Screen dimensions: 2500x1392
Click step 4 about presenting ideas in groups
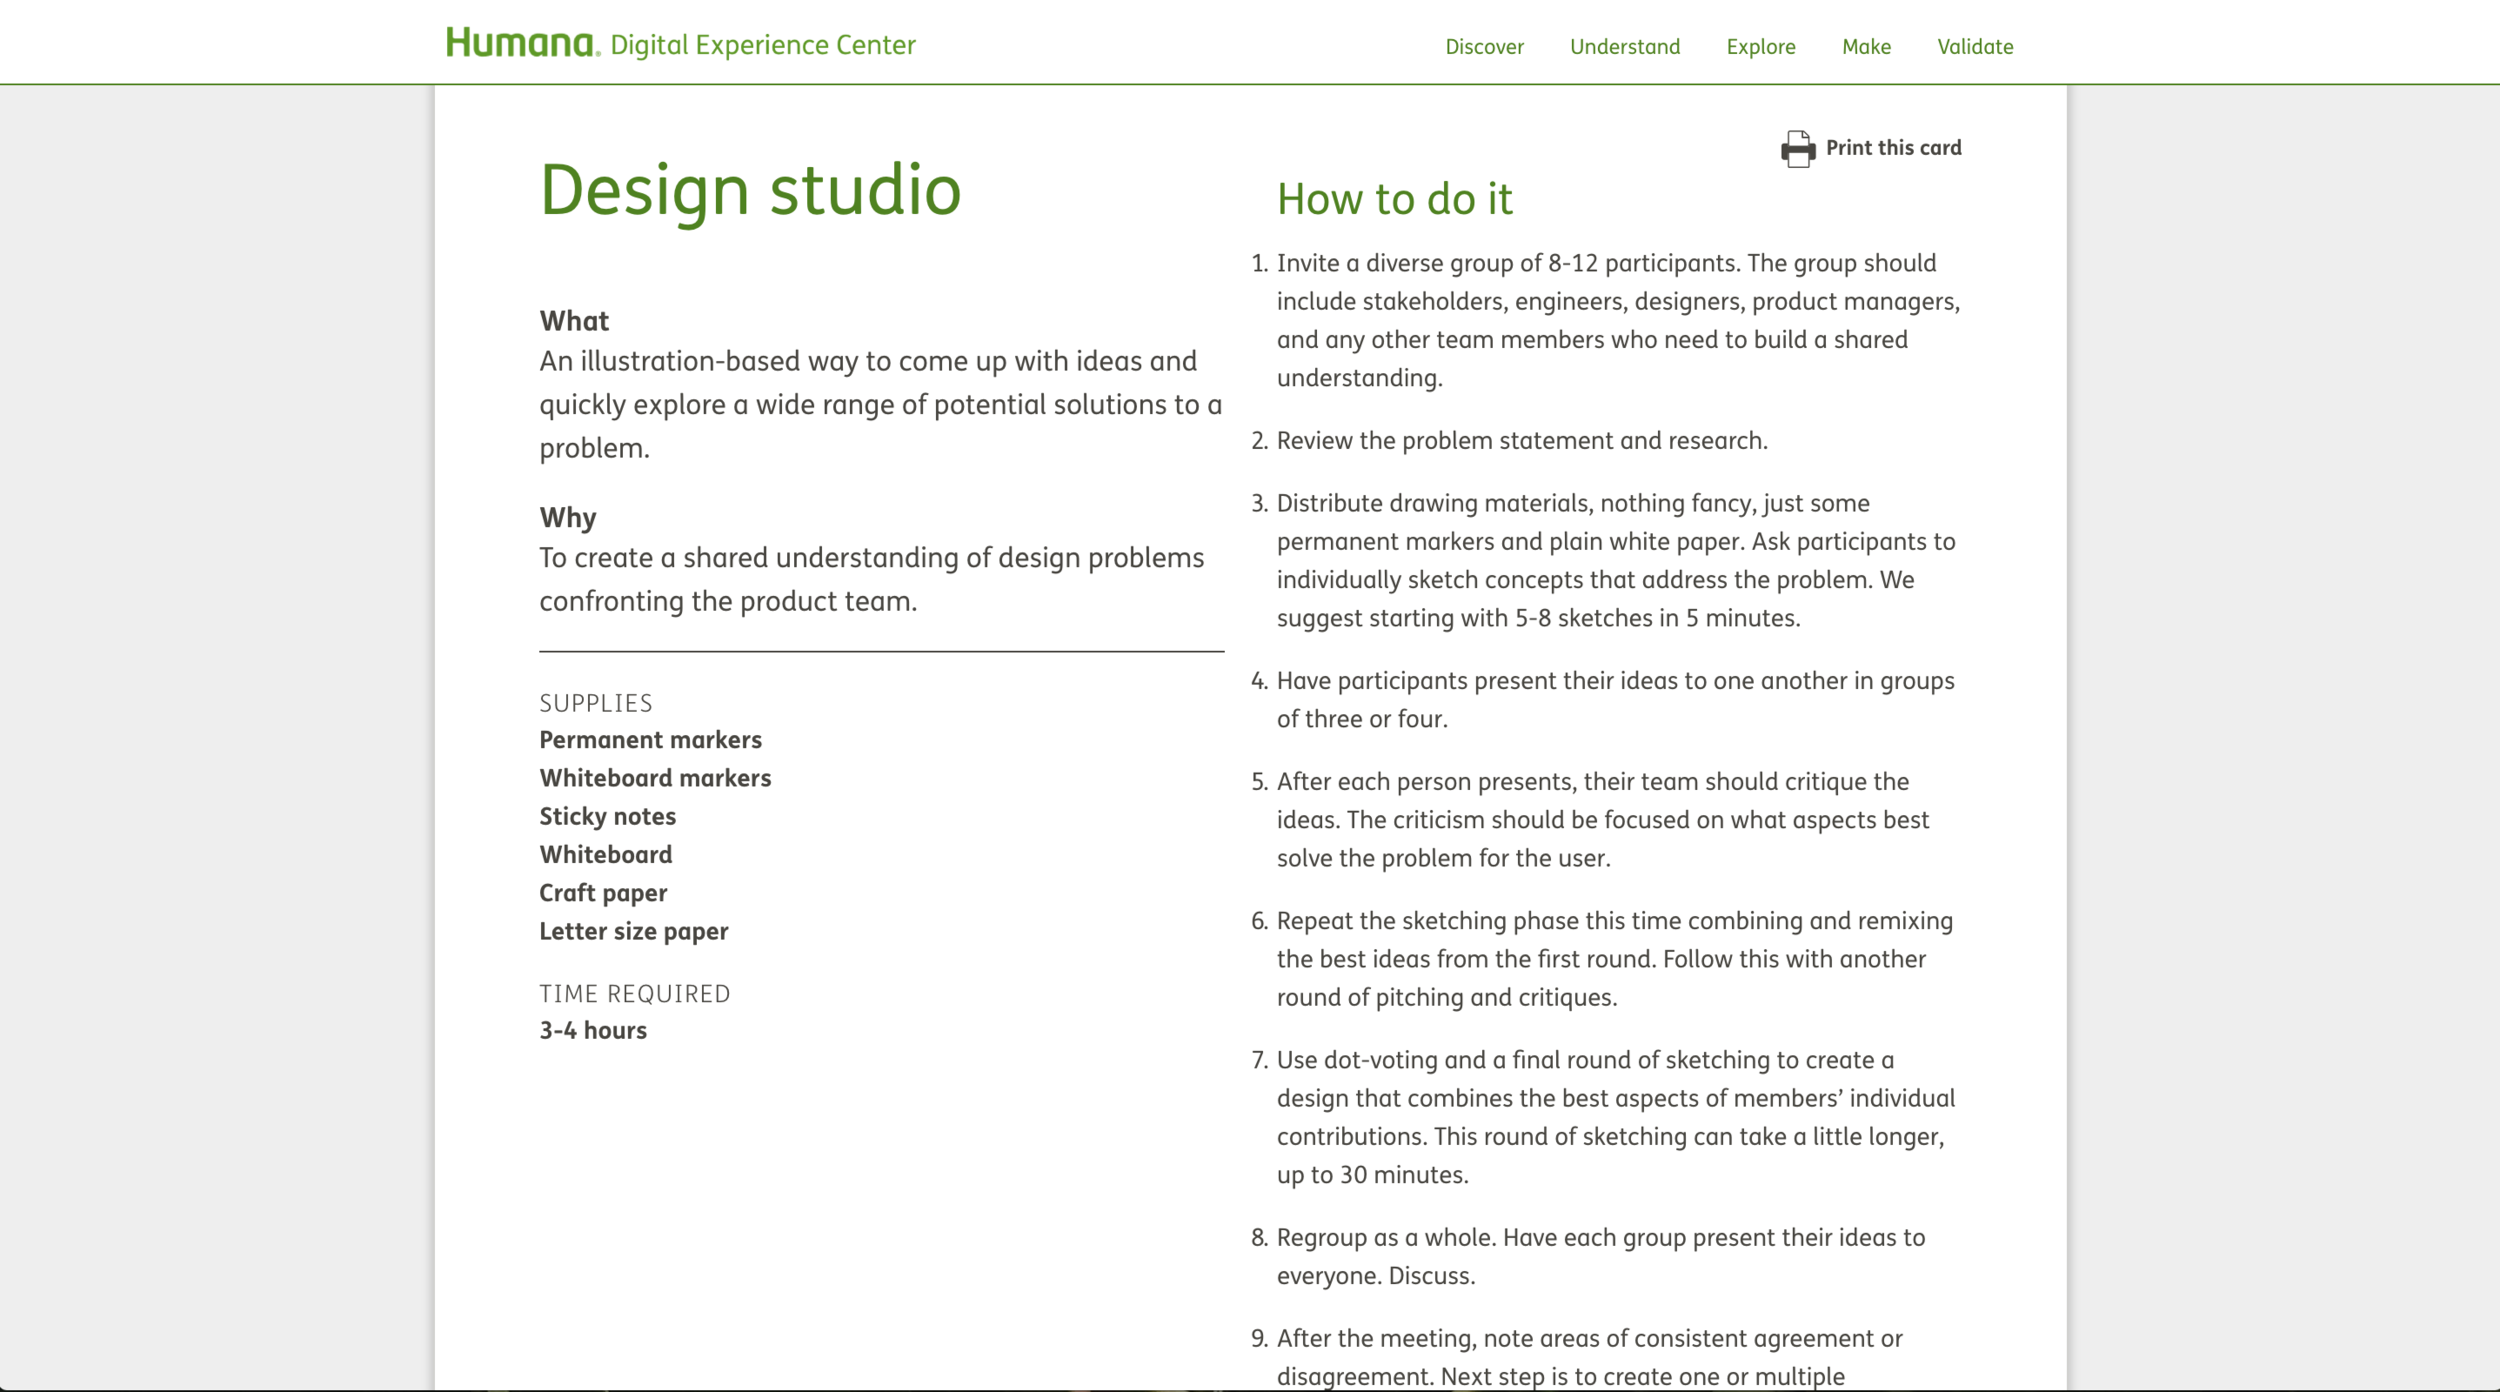[1603, 700]
